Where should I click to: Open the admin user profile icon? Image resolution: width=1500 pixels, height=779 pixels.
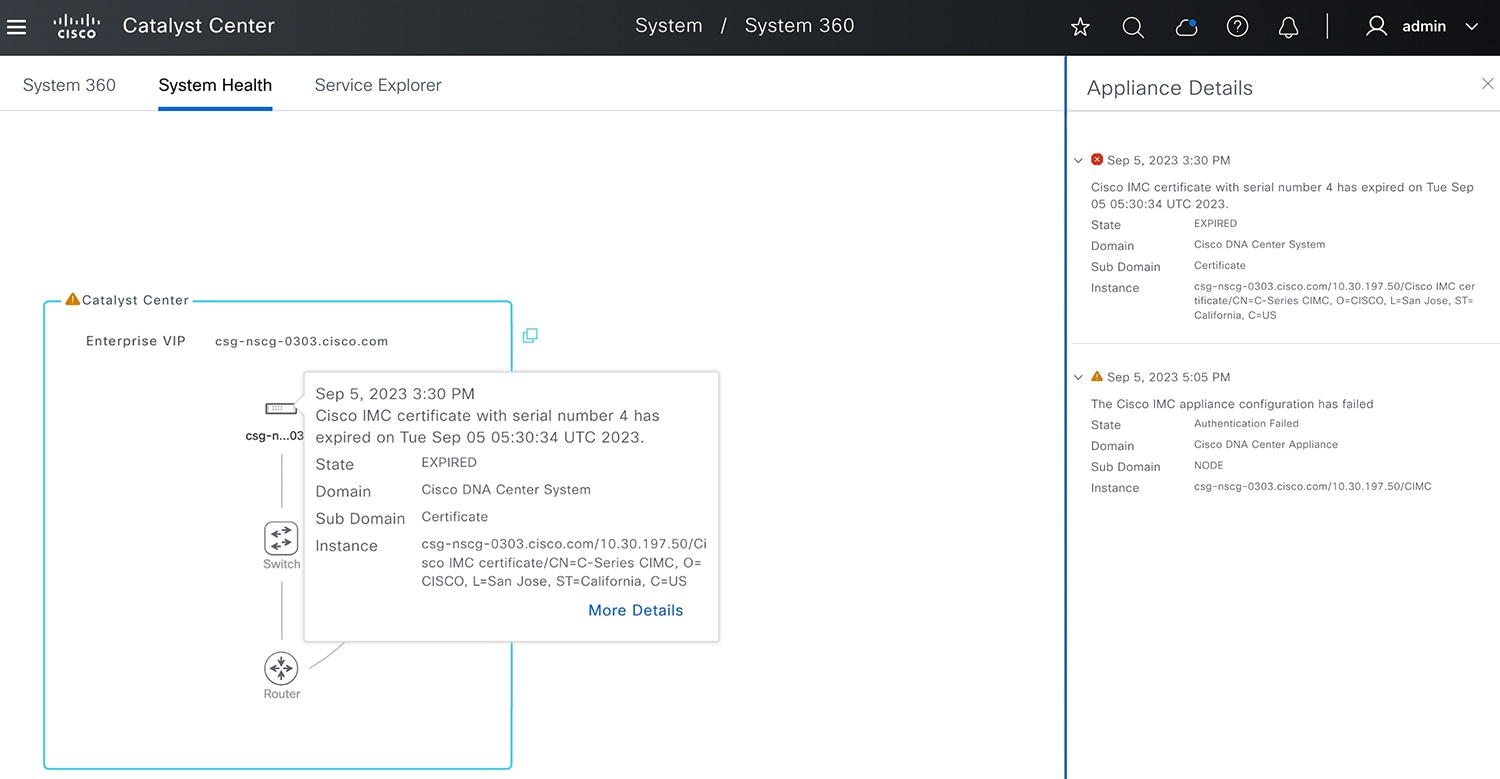[1377, 27]
